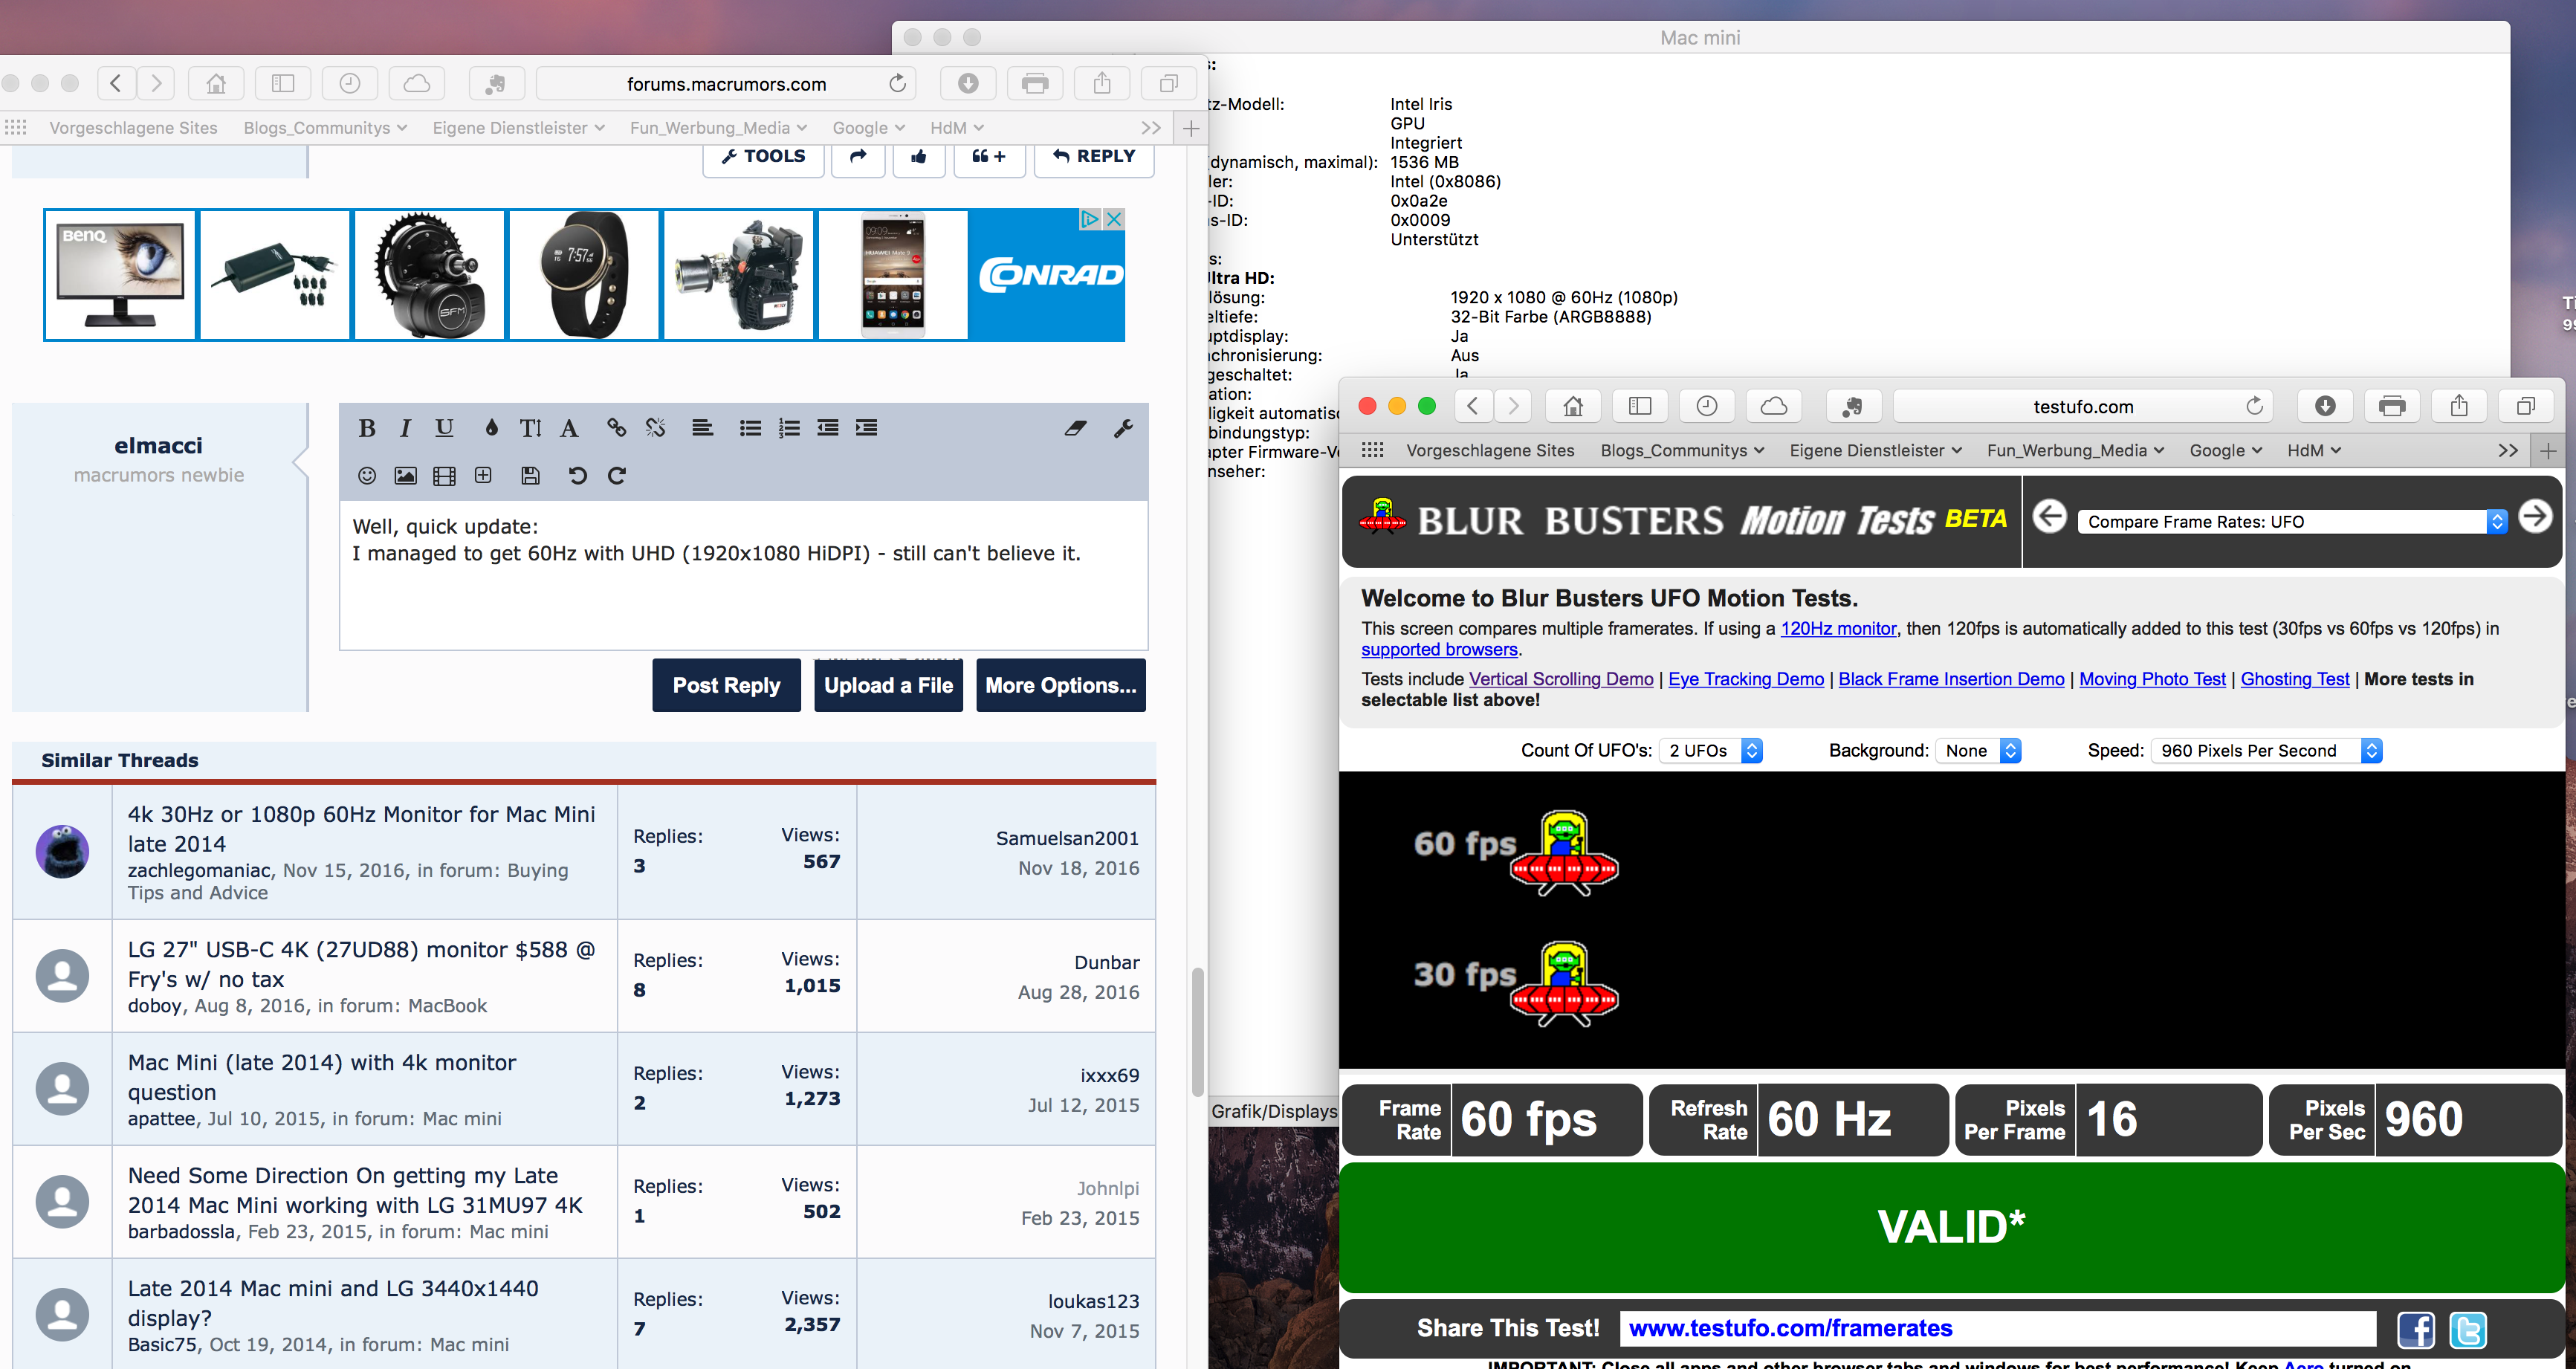Open the text color drop icon

[x=491, y=428]
